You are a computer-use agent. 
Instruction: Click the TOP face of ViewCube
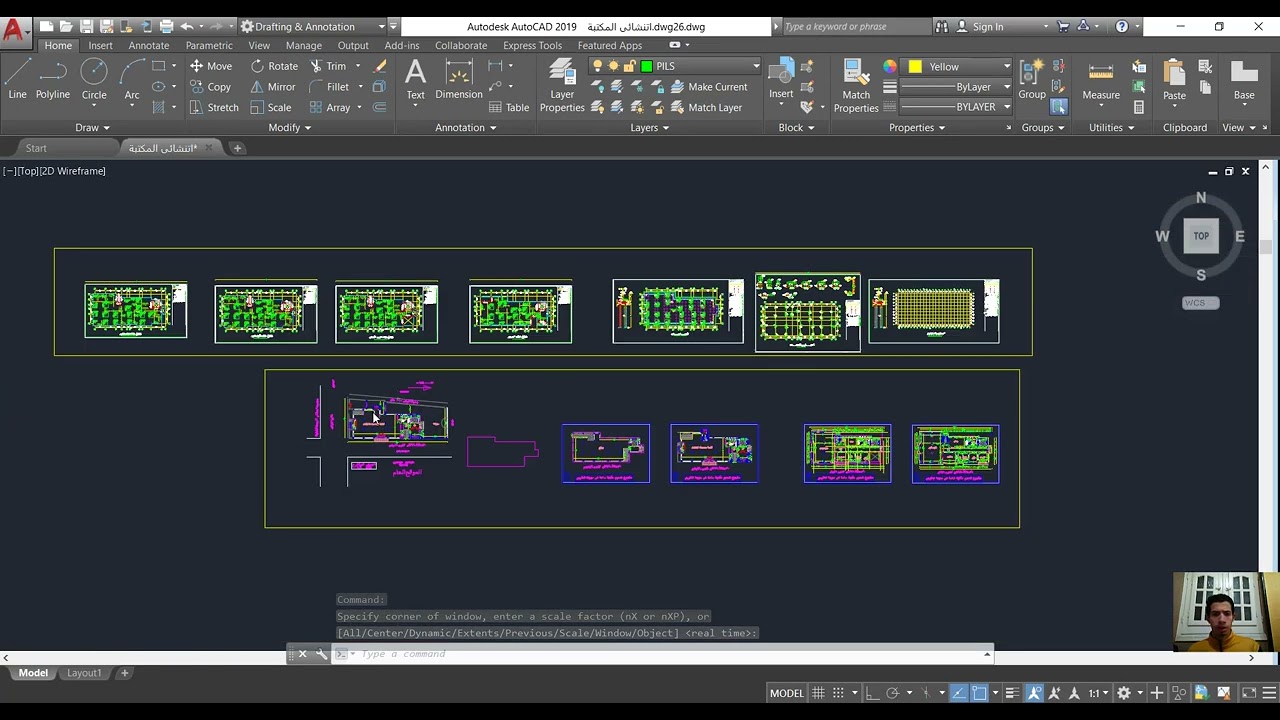click(x=1201, y=236)
